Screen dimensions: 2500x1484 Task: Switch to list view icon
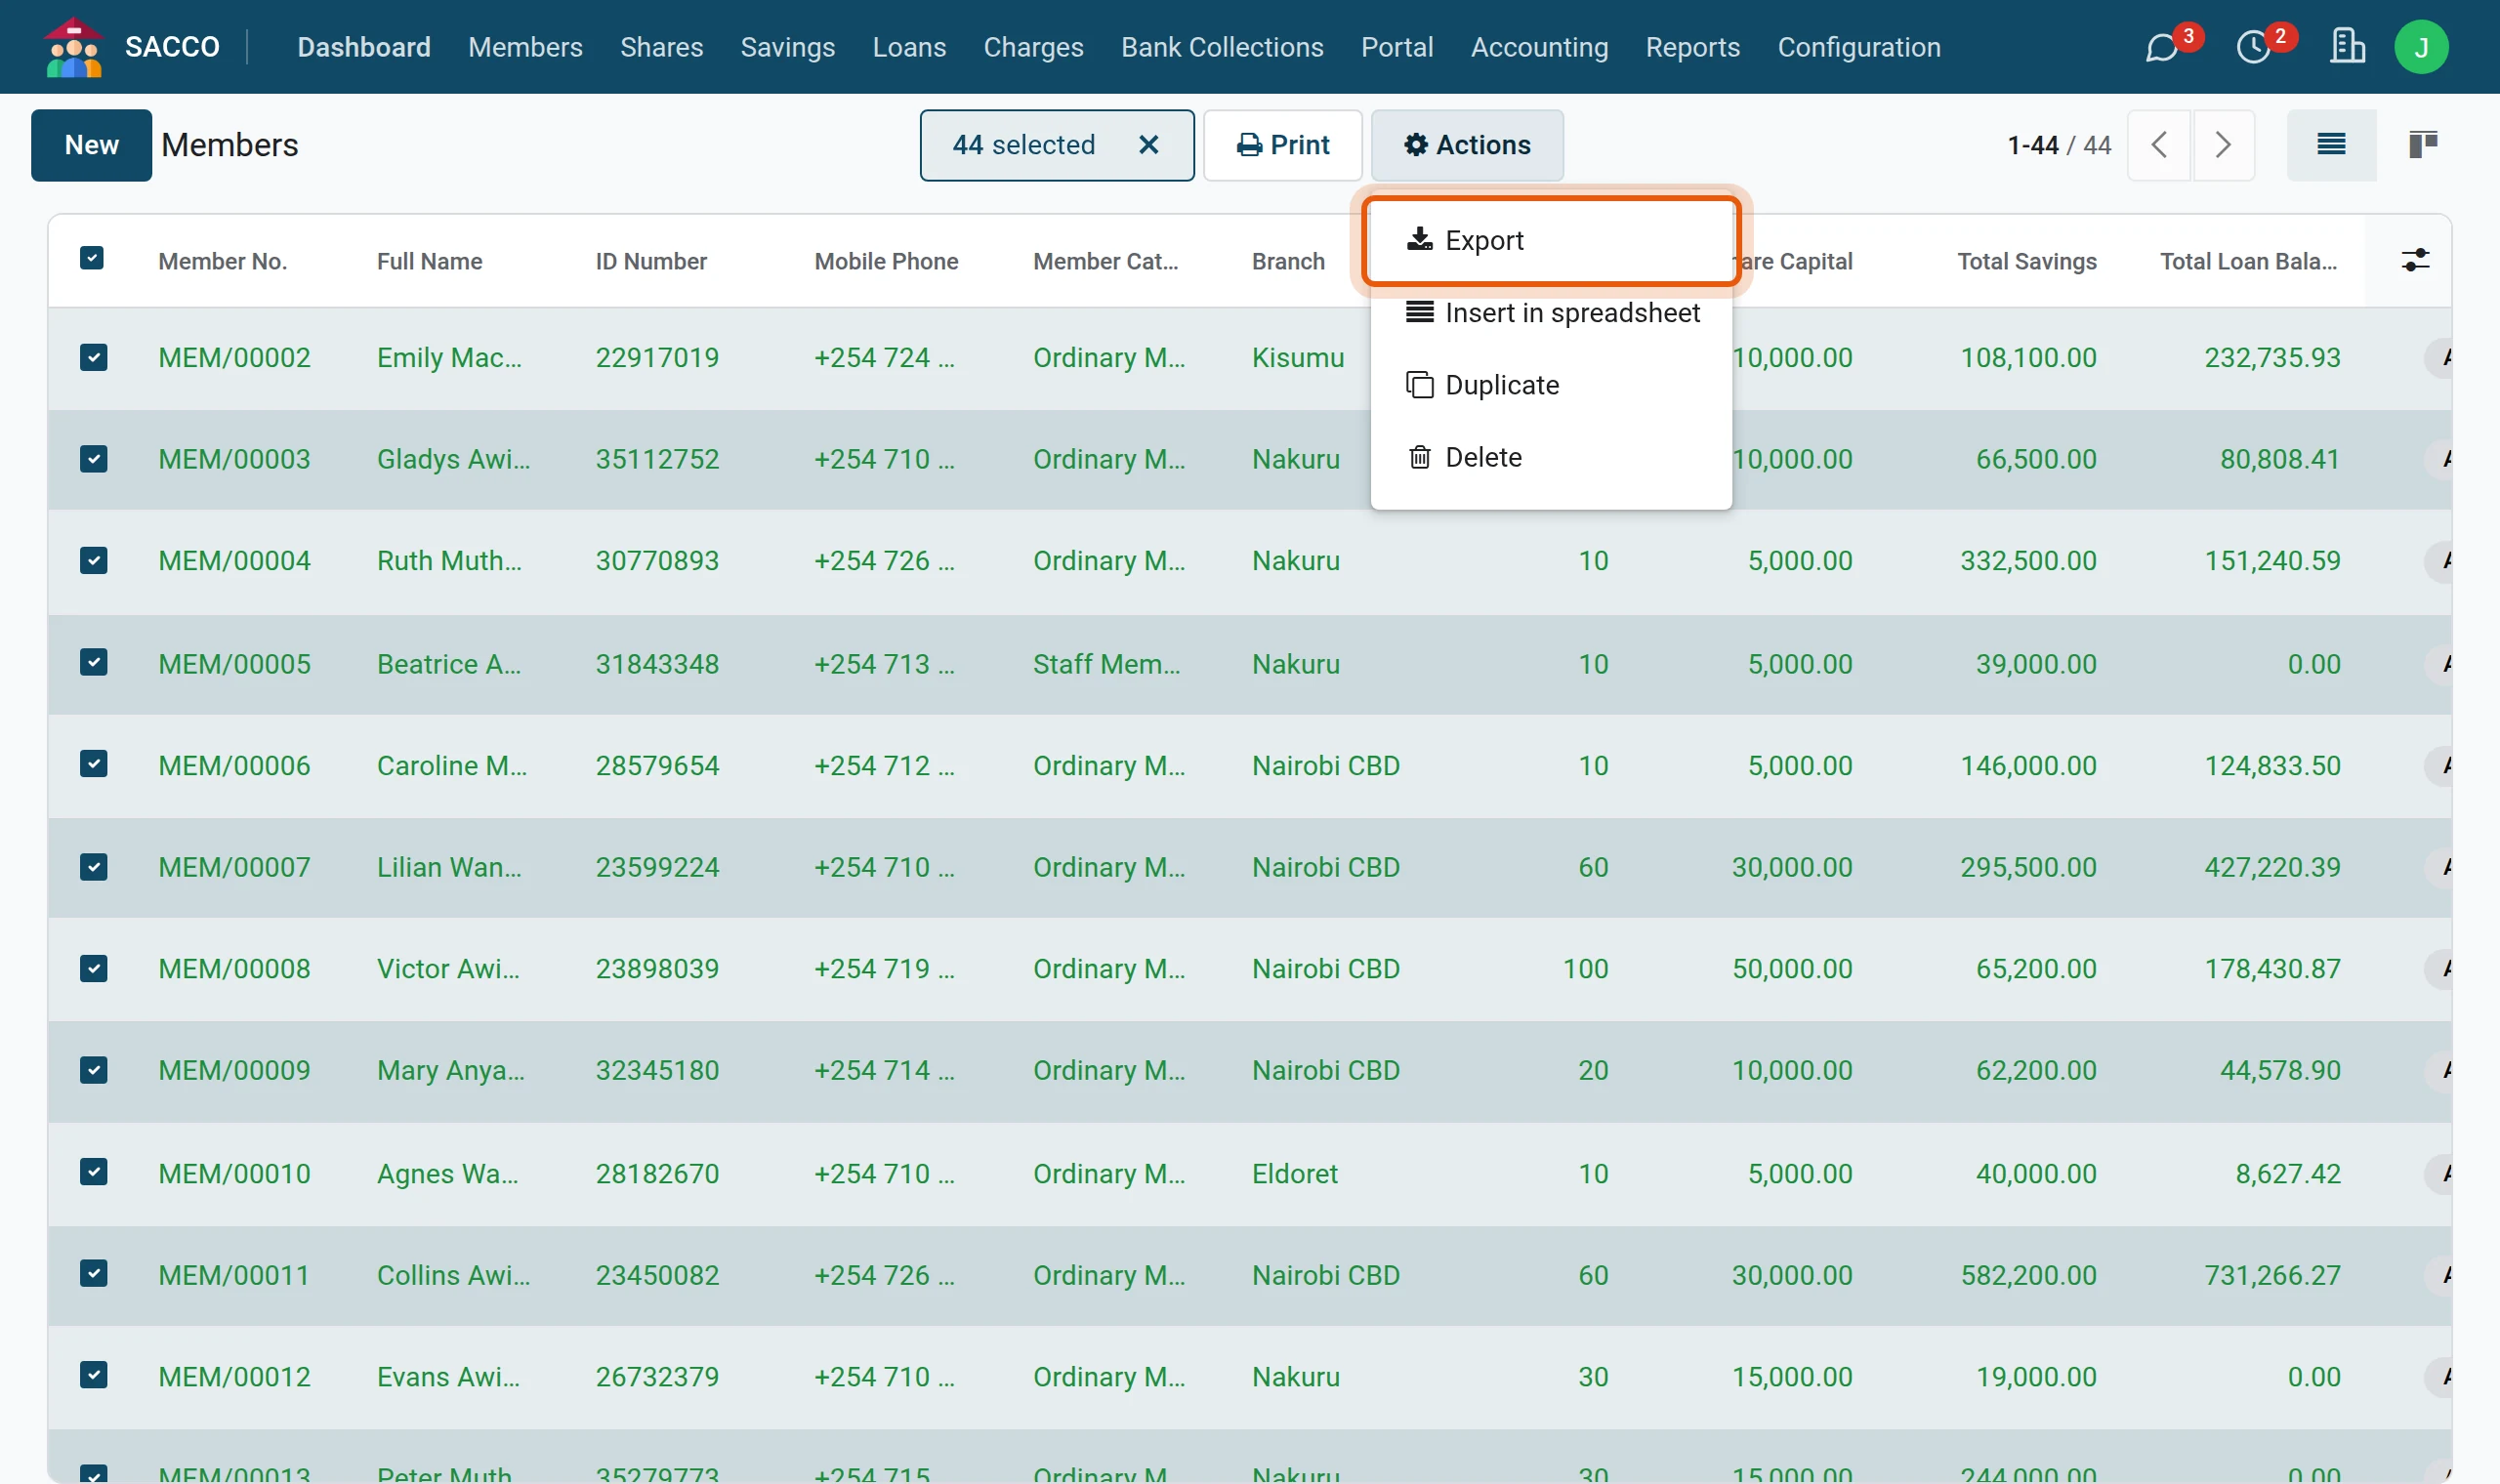tap(2331, 145)
